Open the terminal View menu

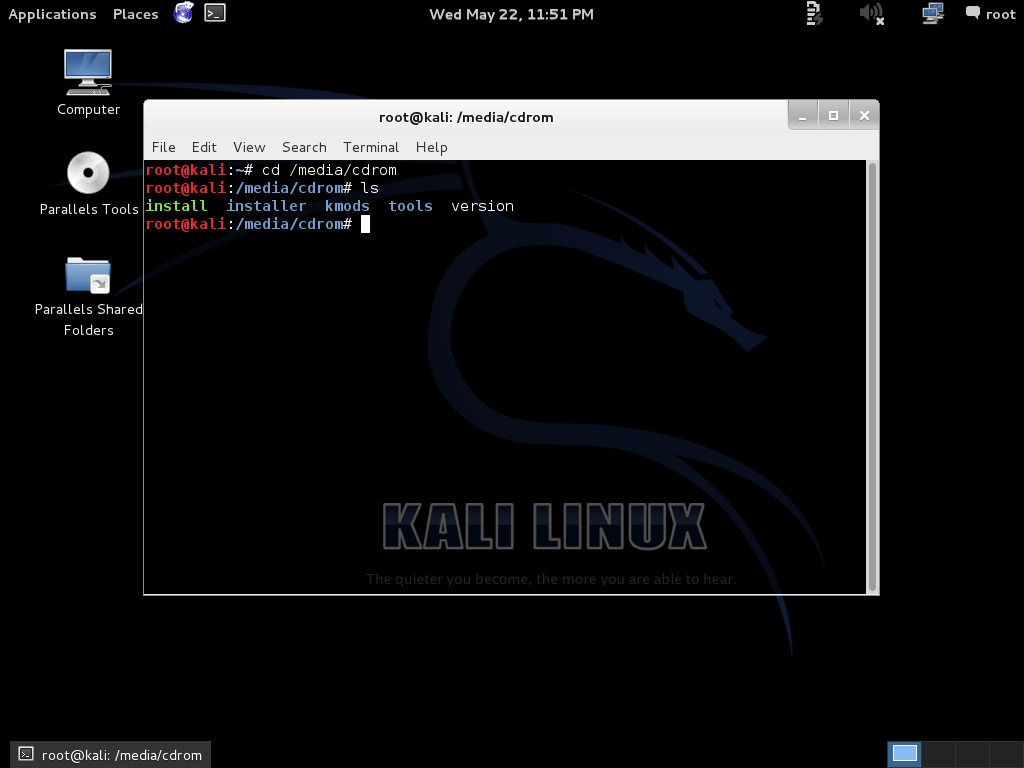click(249, 148)
